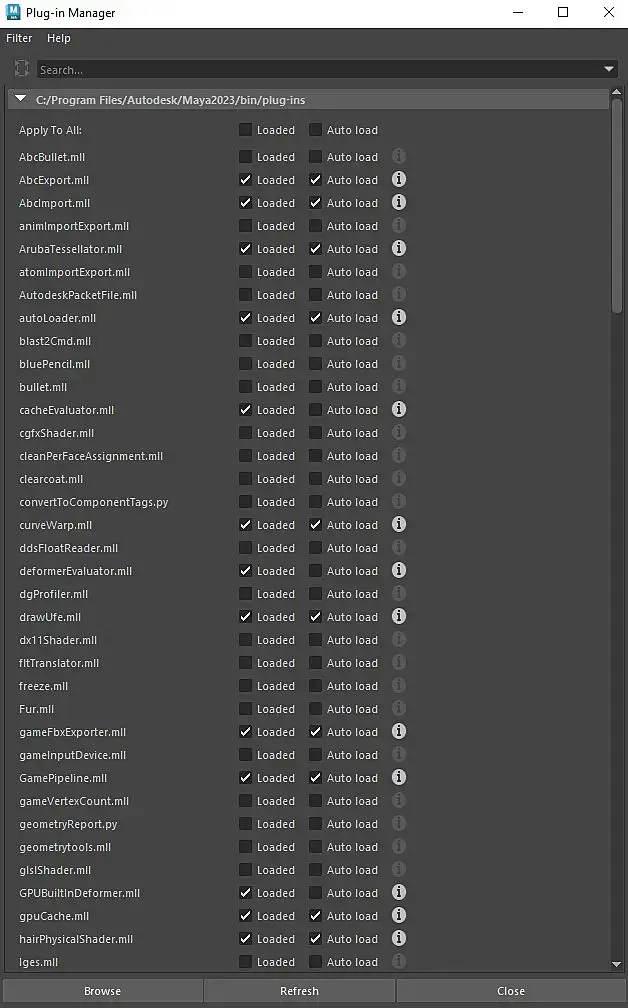Screen dimensions: 628x1008
Task: View curveWarp.mll plug-in information icon
Action: (398, 525)
